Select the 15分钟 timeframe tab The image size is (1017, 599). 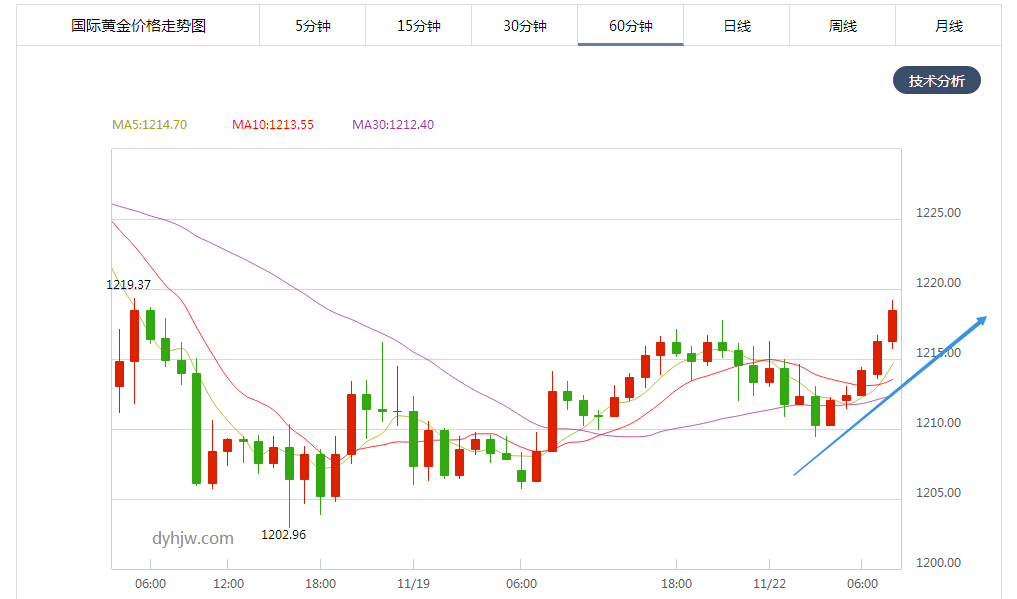click(x=418, y=26)
